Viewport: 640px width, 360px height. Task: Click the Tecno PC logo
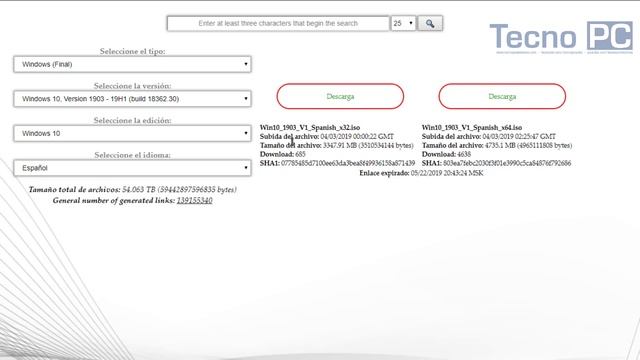pos(561,38)
